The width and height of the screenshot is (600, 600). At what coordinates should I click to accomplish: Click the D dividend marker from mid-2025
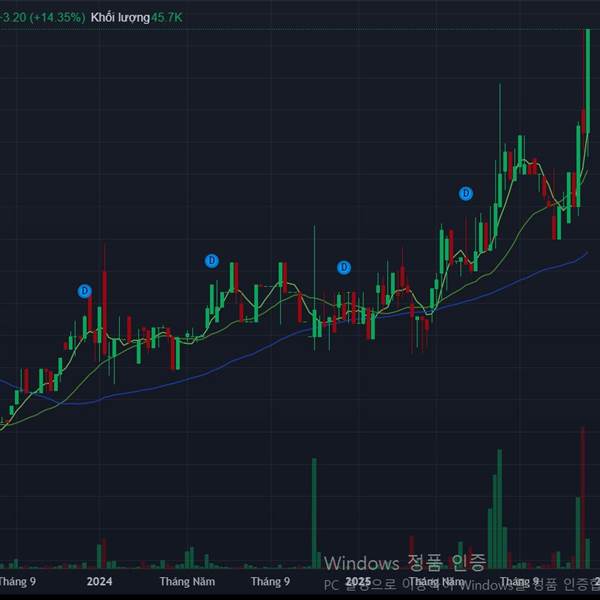(x=466, y=194)
